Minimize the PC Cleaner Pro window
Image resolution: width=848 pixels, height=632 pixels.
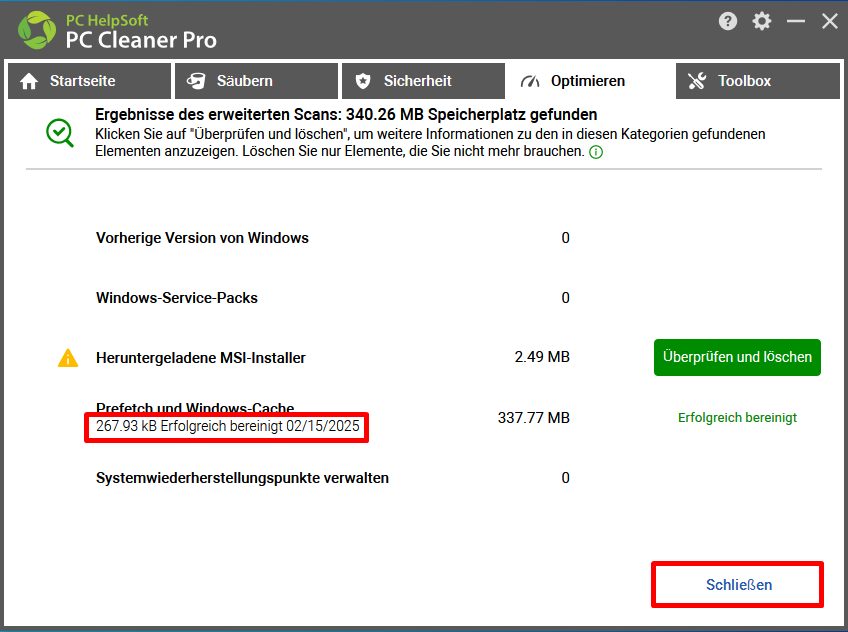tap(796, 22)
